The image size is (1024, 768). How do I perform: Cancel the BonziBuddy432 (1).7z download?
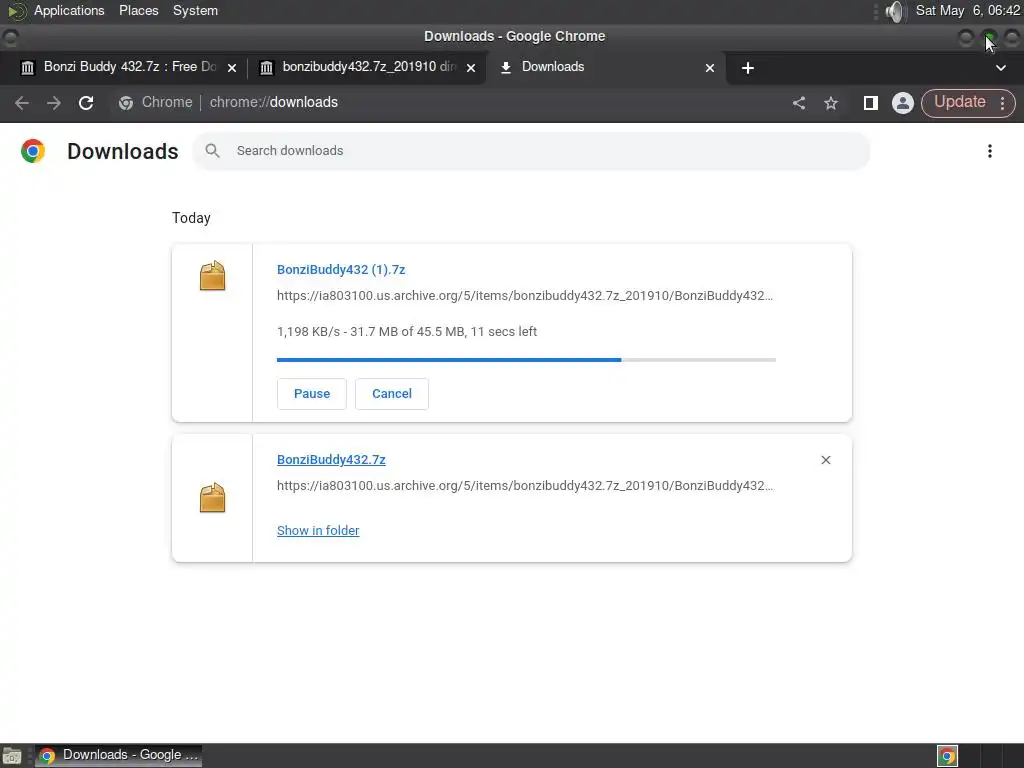392,394
